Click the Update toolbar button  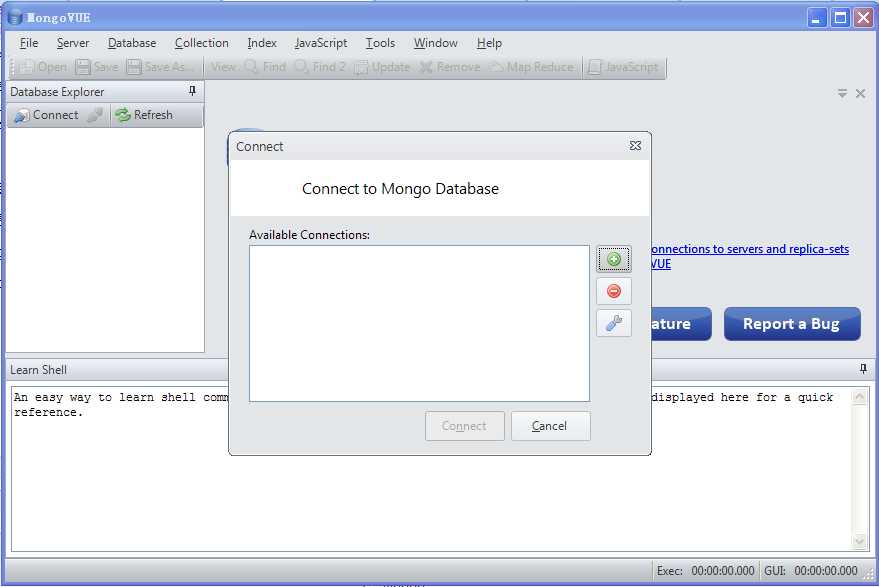383,67
